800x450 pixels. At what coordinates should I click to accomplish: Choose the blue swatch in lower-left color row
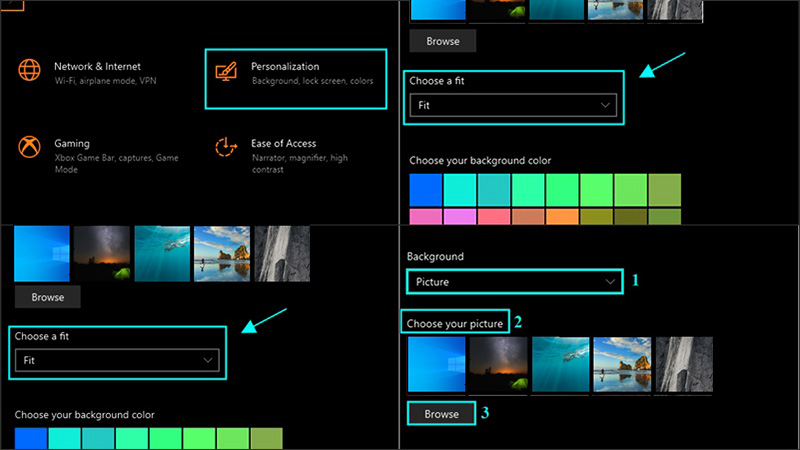31,439
